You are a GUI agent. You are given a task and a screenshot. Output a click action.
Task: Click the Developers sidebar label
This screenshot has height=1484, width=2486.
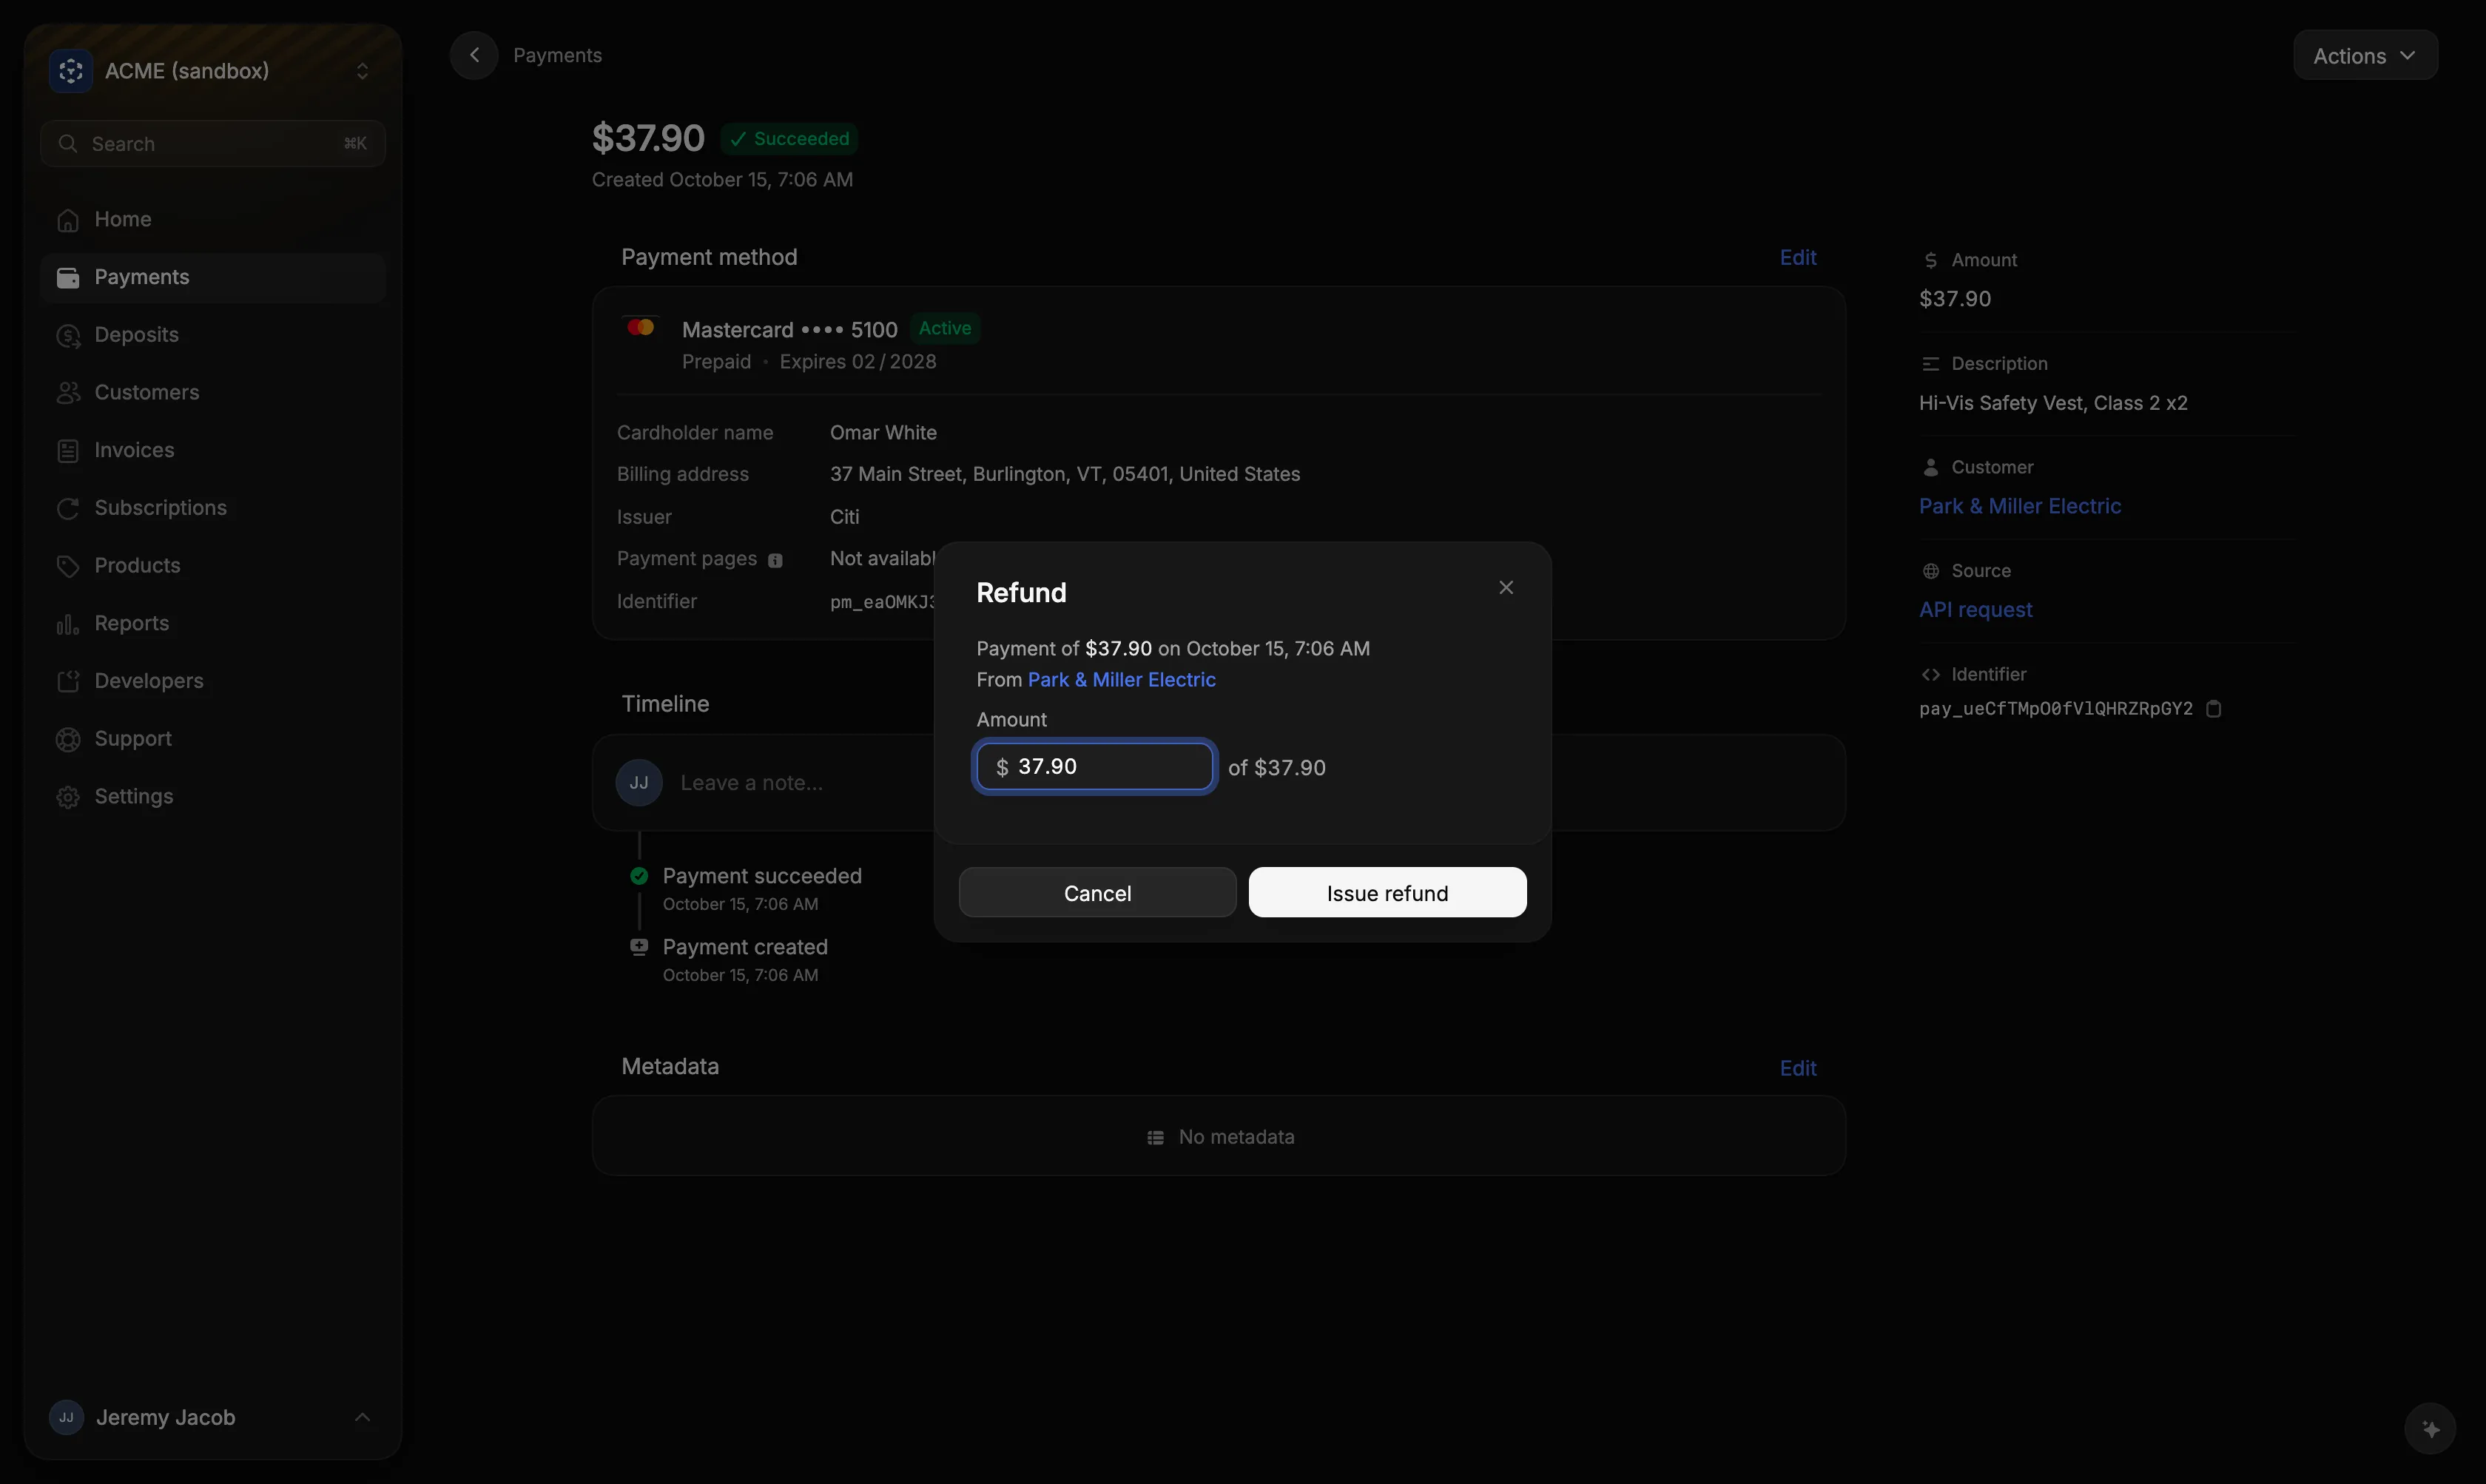(x=149, y=681)
